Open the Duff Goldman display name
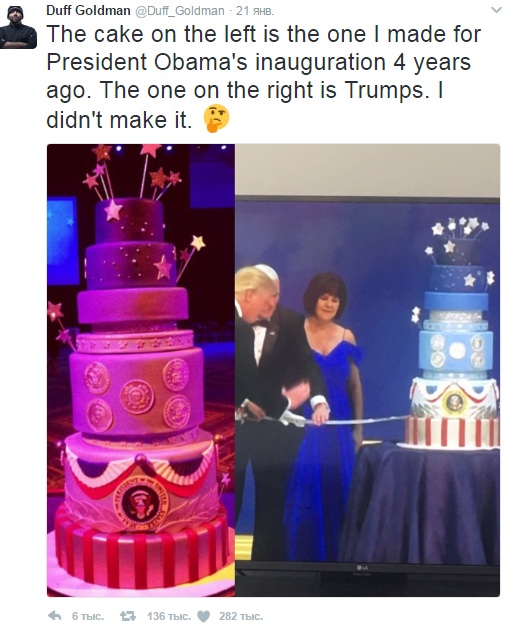Viewport: 506px width, 634px height. point(88,11)
